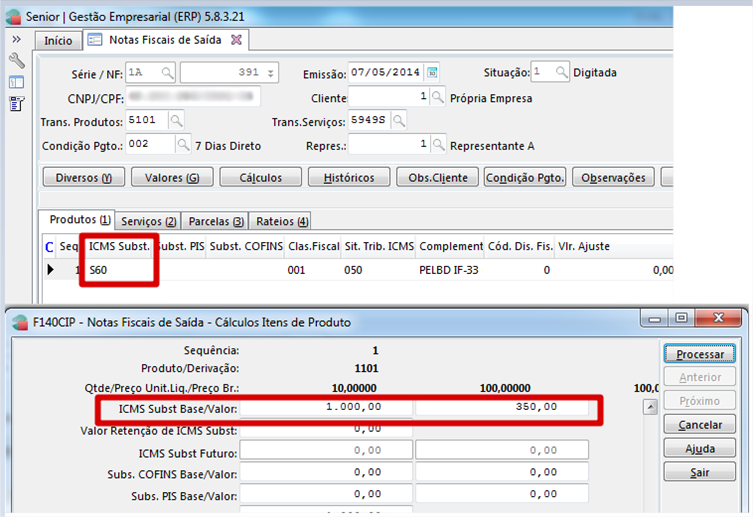The width and height of the screenshot is (753, 517).
Task: Click the F140CIP window title icon
Action: click(x=20, y=322)
